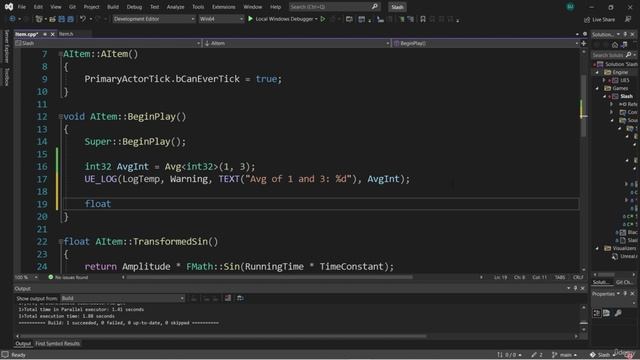Close the Output panel
The width and height of the screenshot is (640, 360).
pyautogui.click(x=582, y=288)
